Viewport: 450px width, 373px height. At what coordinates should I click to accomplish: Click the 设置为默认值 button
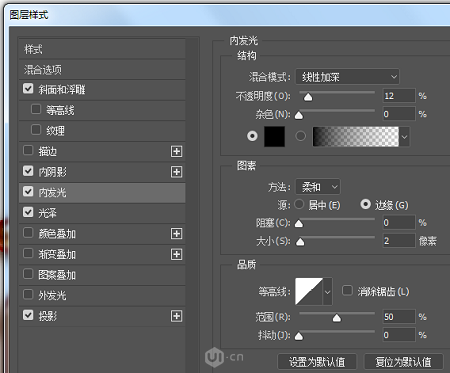click(x=317, y=362)
